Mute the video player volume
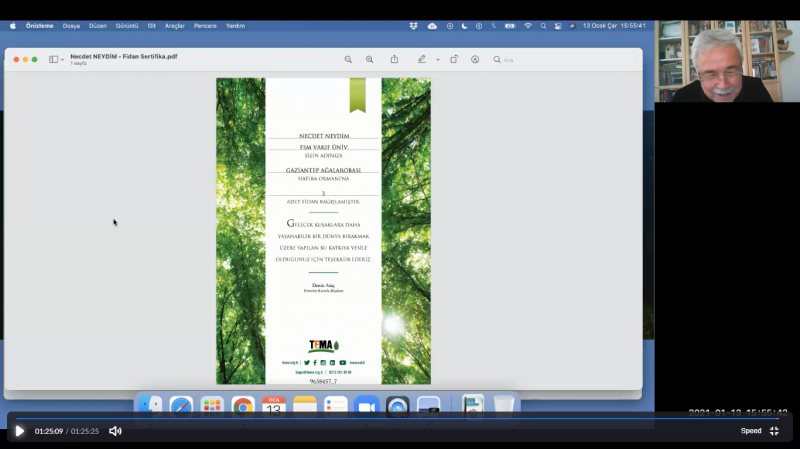This screenshot has width=800, height=449. coord(115,431)
